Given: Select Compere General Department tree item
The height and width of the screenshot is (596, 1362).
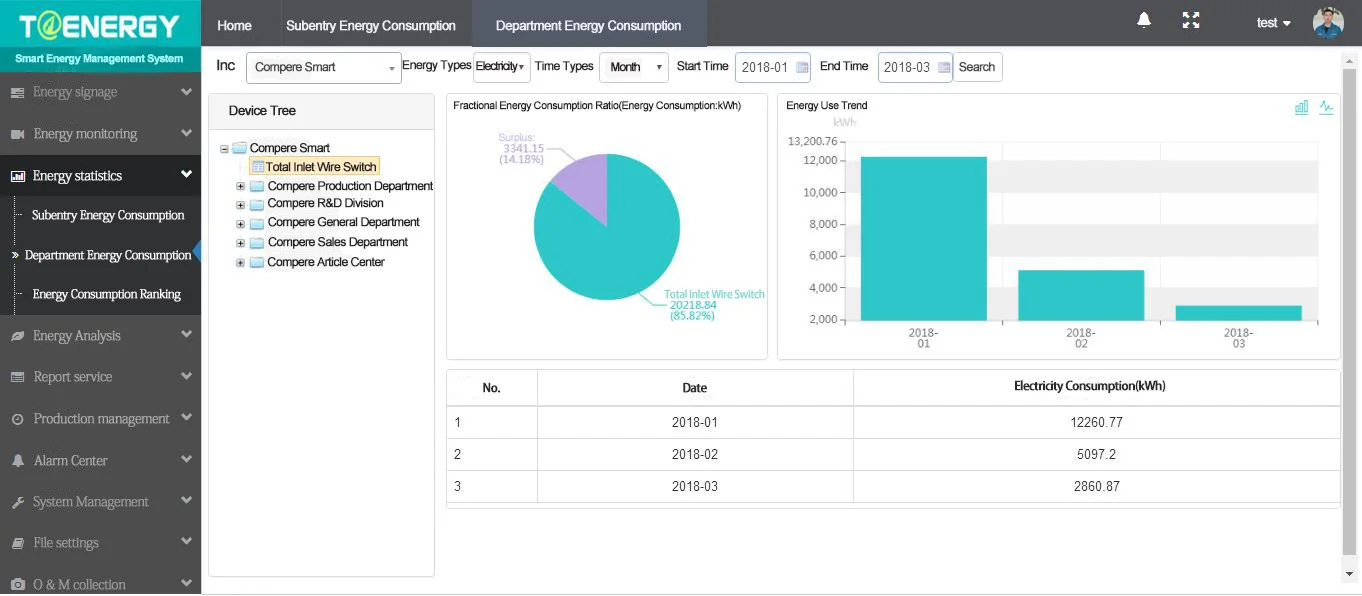Looking at the screenshot, I should [x=343, y=222].
